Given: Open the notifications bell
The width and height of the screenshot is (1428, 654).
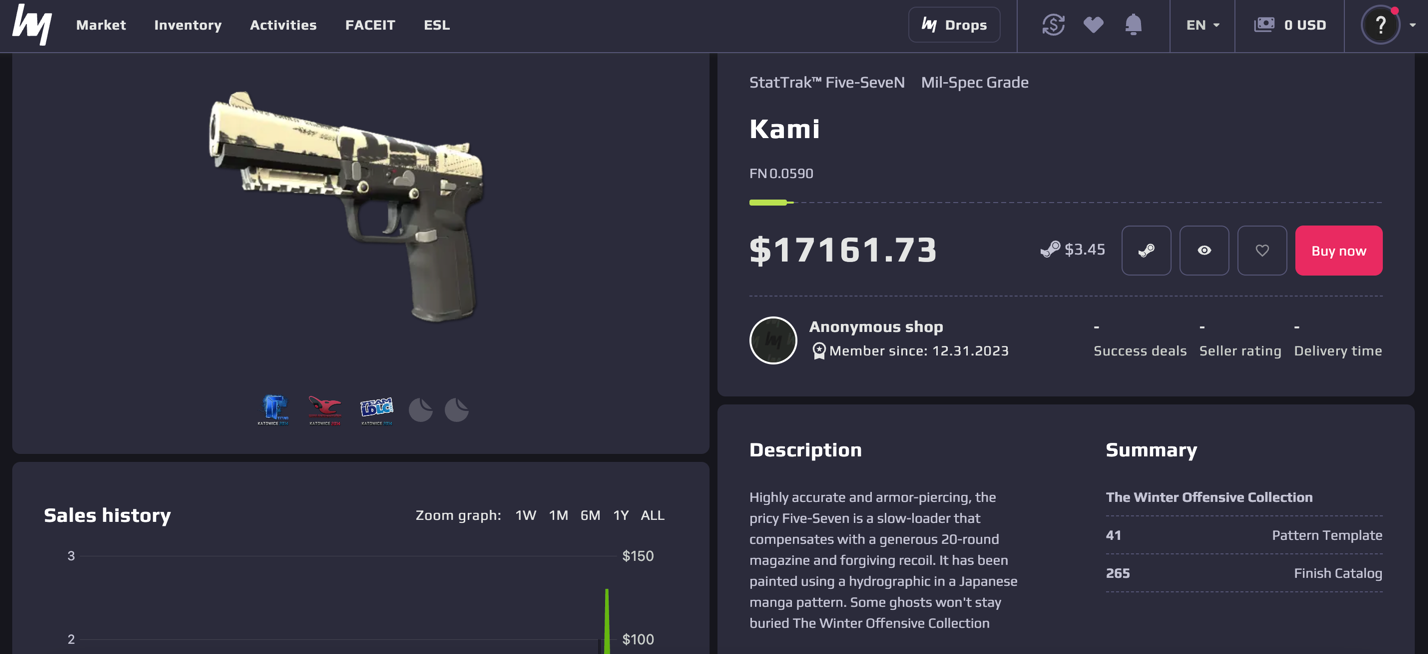Looking at the screenshot, I should tap(1133, 25).
